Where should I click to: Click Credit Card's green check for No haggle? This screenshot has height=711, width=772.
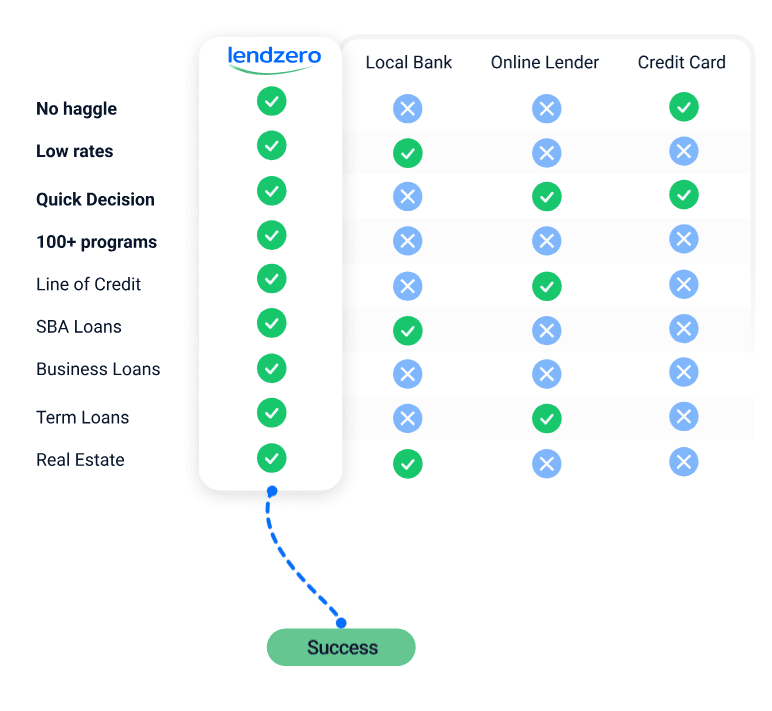point(683,107)
